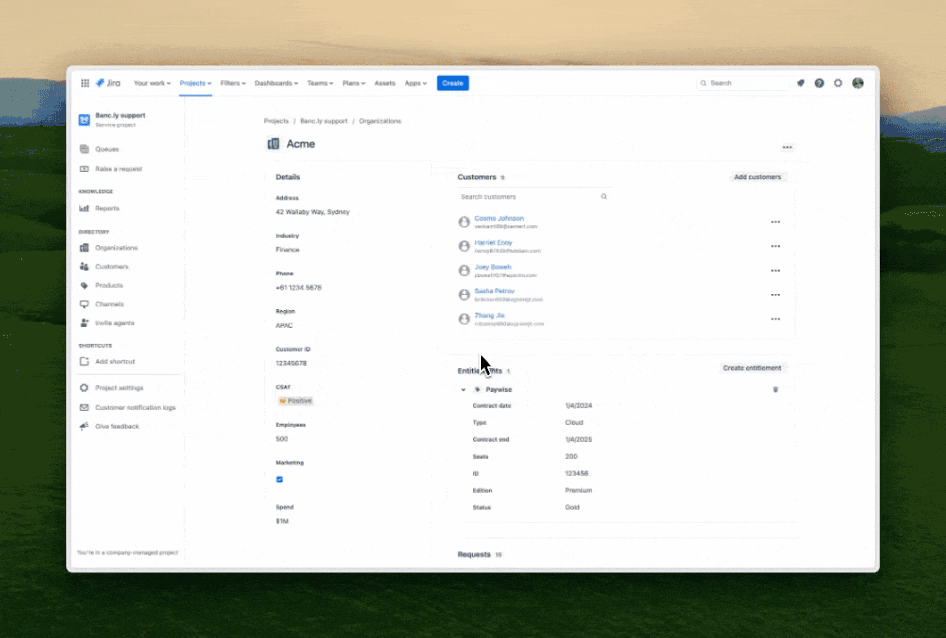Screen dimensions: 946x638
Task: Open Sasha Petrov customer link
Action: pyautogui.click(x=494, y=291)
